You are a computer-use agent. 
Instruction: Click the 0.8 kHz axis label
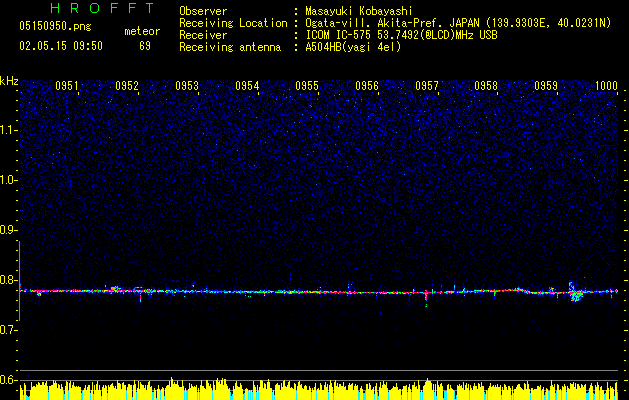(x=9, y=280)
